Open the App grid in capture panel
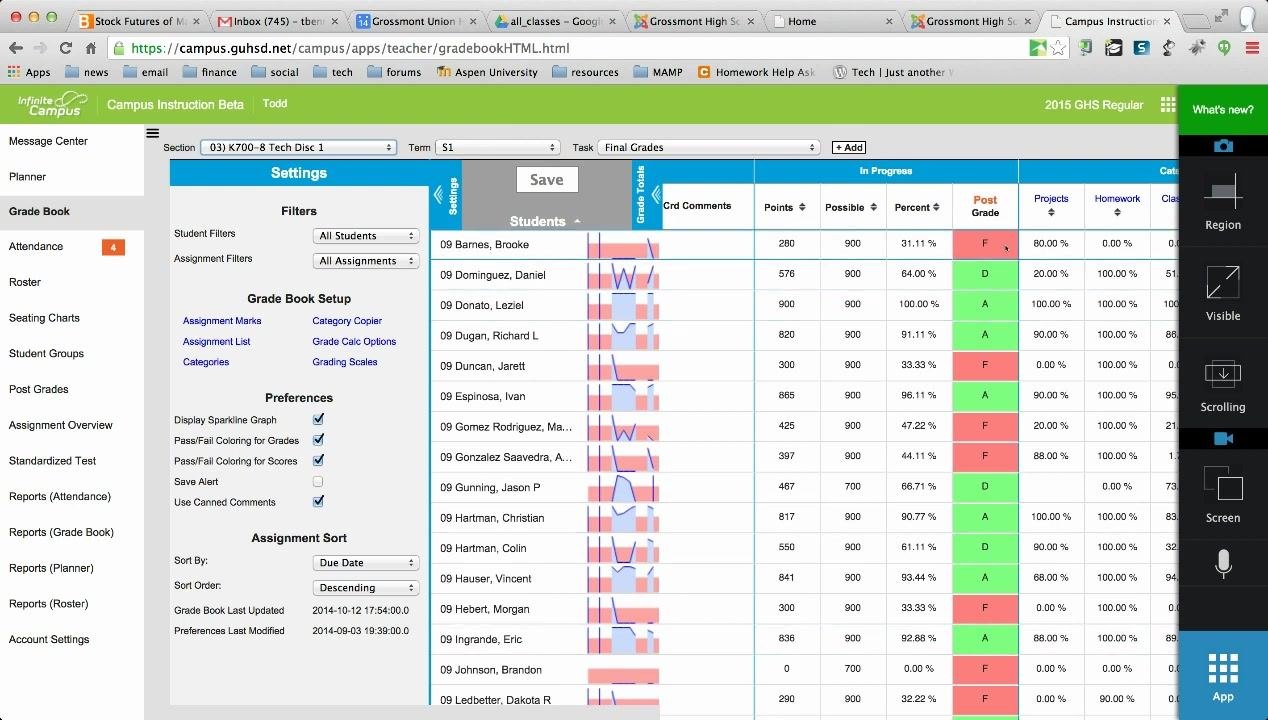 click(x=1223, y=676)
